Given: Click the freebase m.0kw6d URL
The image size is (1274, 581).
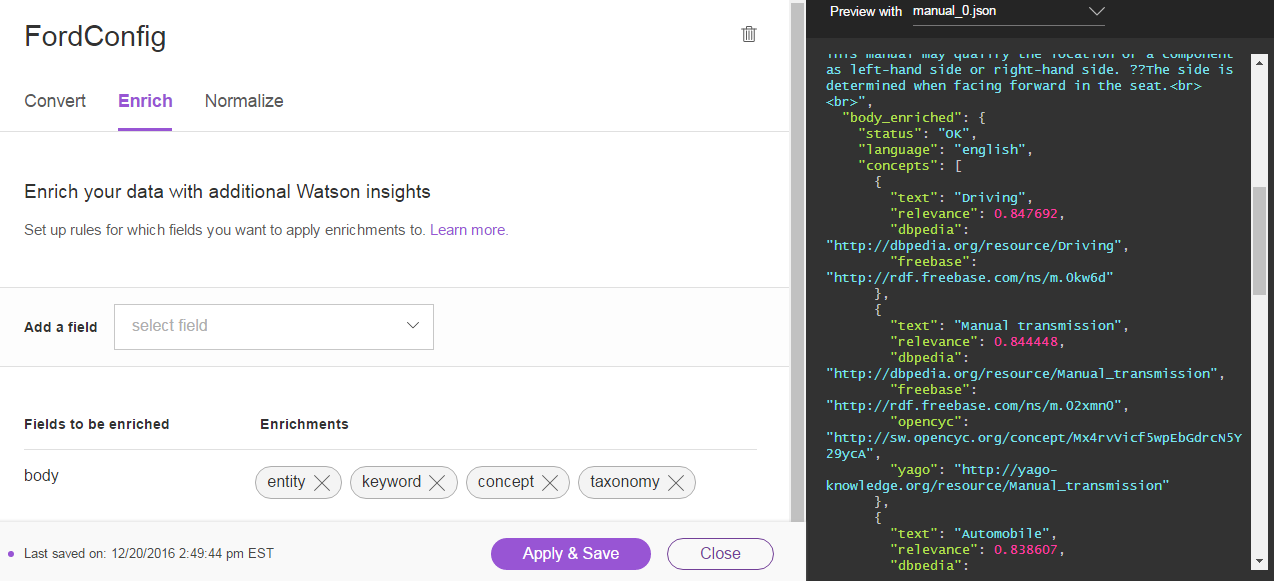Looking at the screenshot, I should [x=969, y=277].
